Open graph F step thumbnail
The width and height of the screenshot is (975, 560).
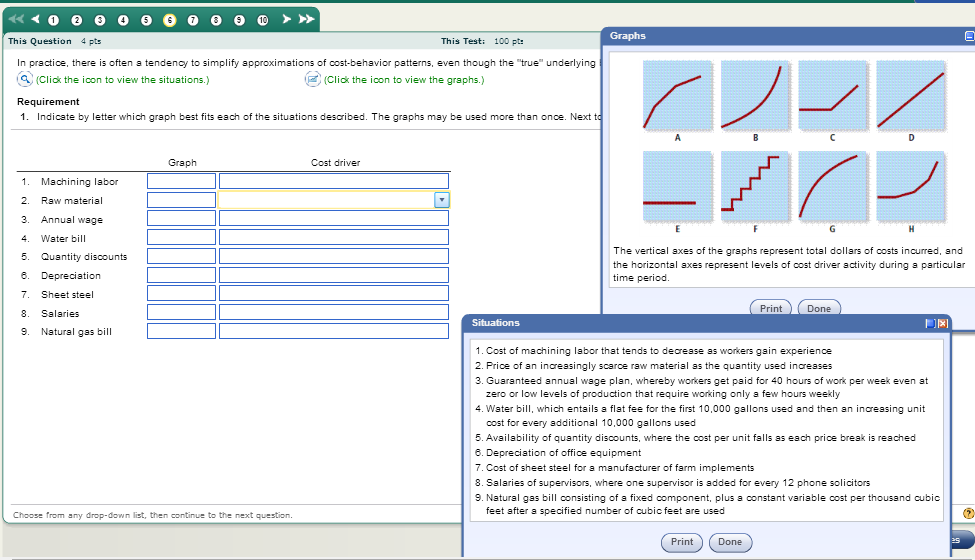click(x=756, y=186)
